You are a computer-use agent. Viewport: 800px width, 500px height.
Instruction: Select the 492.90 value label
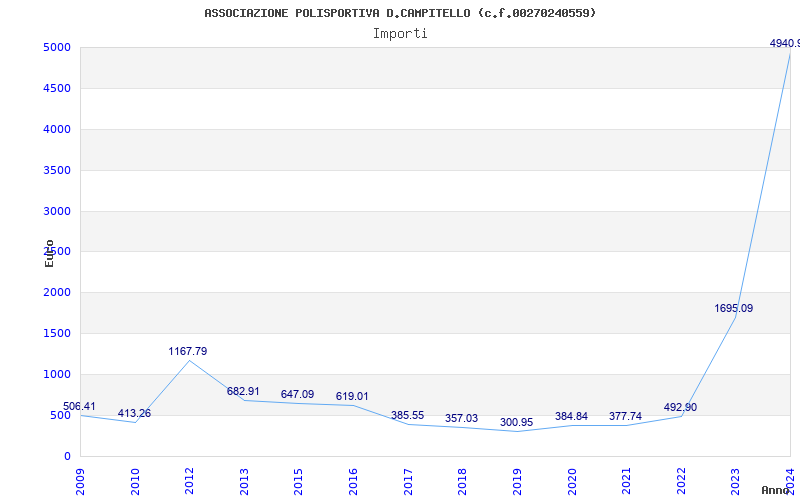(x=680, y=407)
